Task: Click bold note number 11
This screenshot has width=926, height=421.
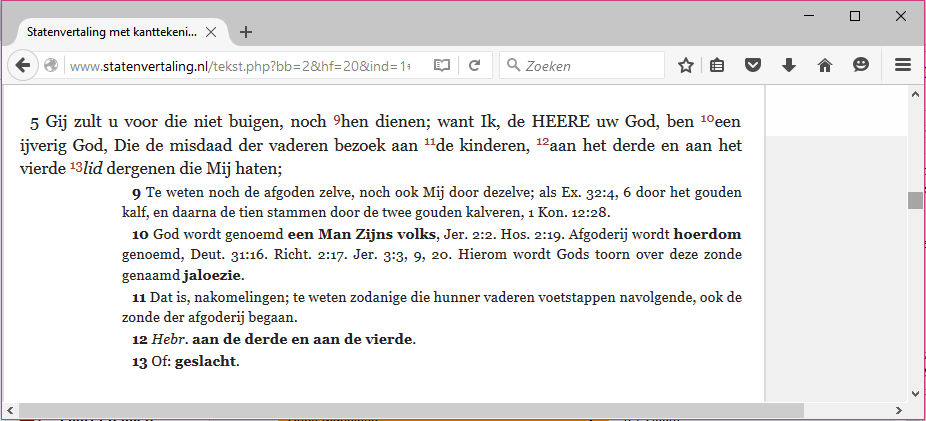Action: coord(139,298)
